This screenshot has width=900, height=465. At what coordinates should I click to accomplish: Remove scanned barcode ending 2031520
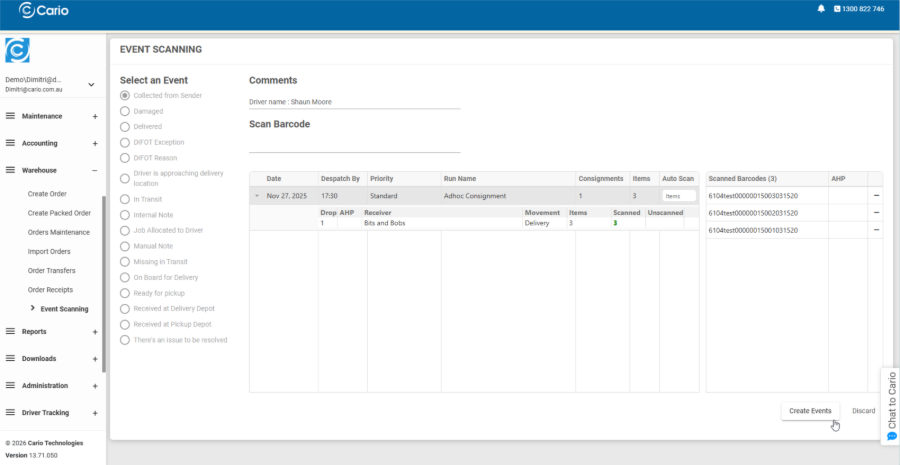coord(876,213)
